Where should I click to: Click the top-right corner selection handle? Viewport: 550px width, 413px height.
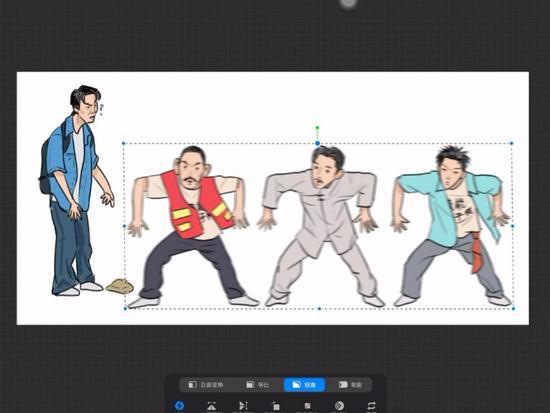click(x=511, y=143)
